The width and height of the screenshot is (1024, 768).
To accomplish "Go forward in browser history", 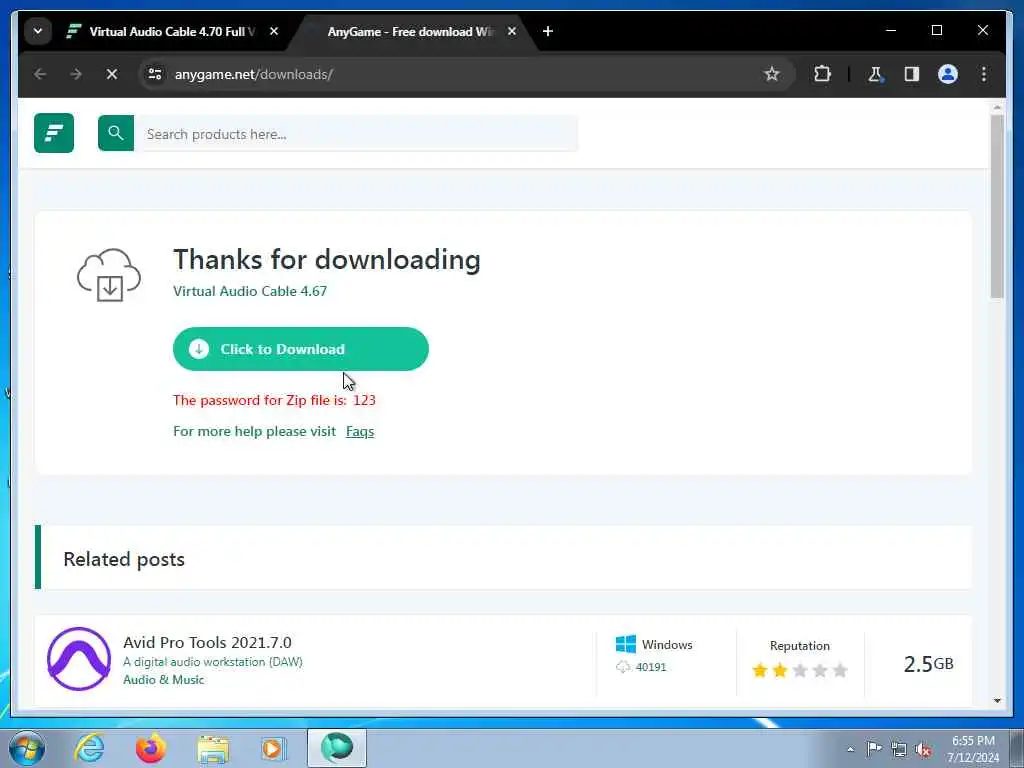I will coord(76,74).
